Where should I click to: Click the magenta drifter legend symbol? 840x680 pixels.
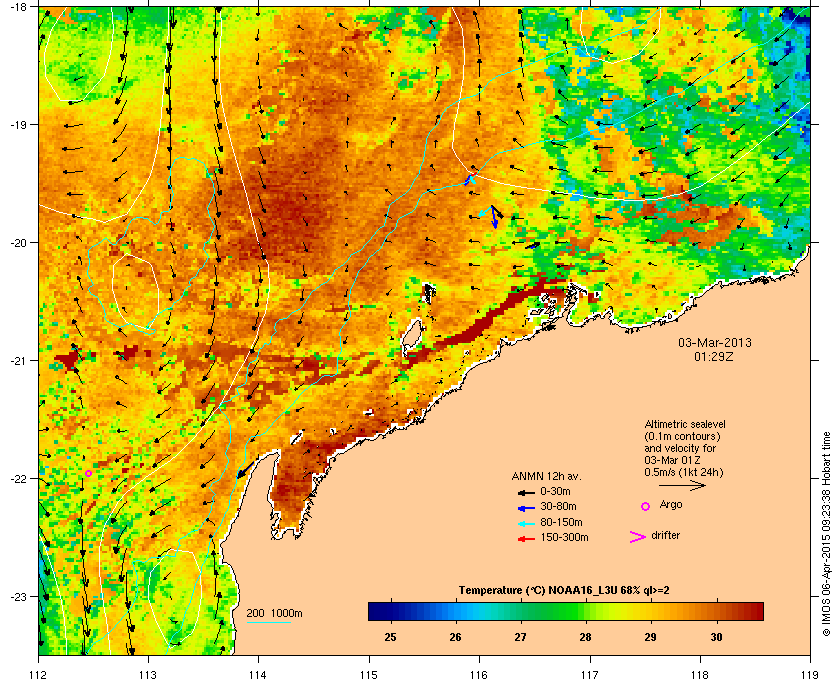pos(638,537)
